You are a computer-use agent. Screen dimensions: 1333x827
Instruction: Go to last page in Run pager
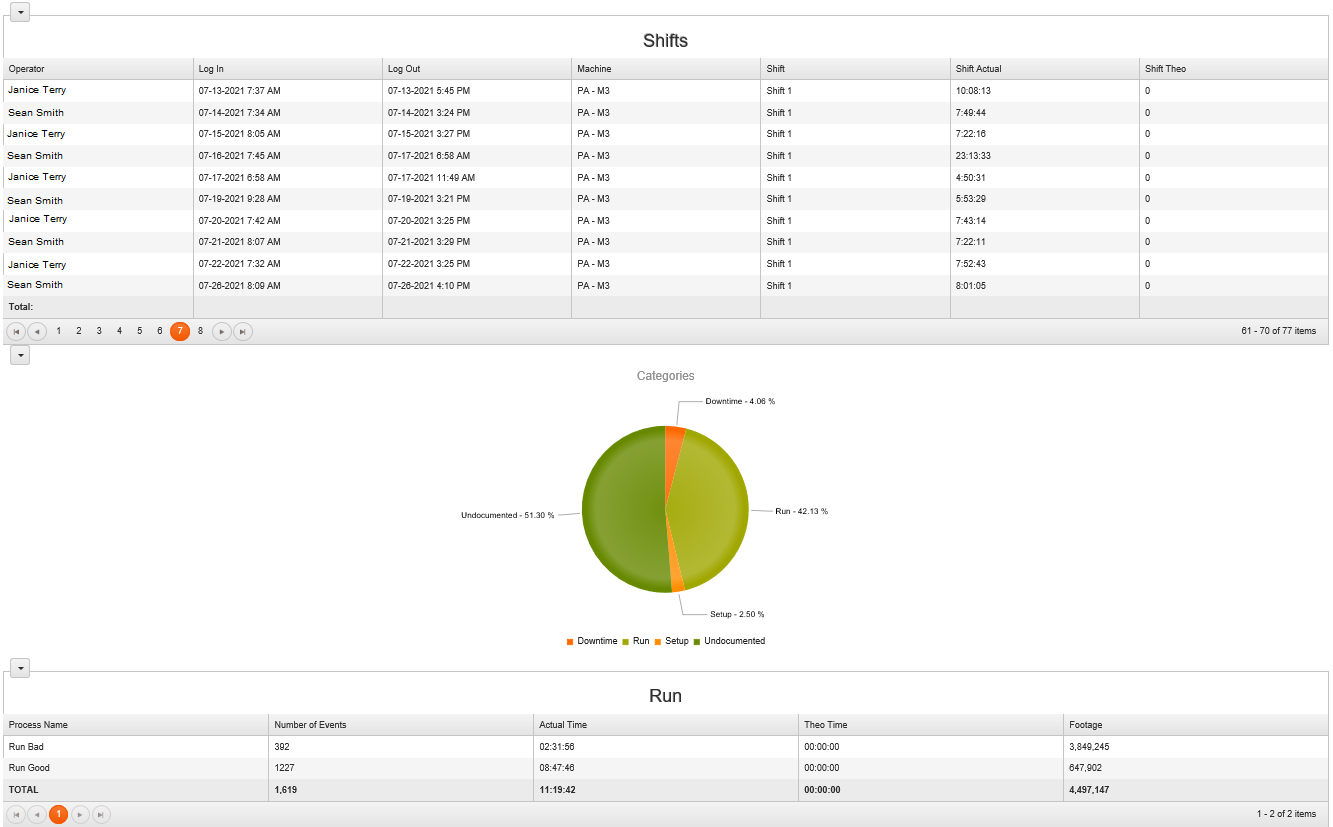coord(101,814)
